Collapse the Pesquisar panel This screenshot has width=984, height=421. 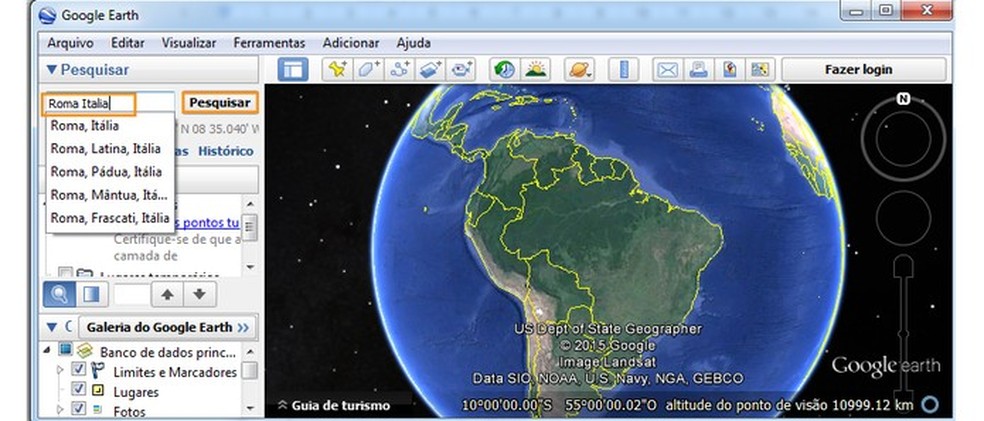[x=51, y=70]
